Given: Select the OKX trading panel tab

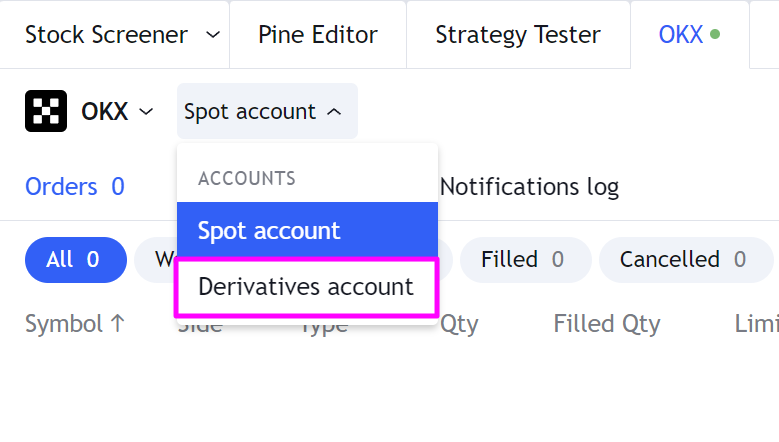Looking at the screenshot, I should click(680, 35).
